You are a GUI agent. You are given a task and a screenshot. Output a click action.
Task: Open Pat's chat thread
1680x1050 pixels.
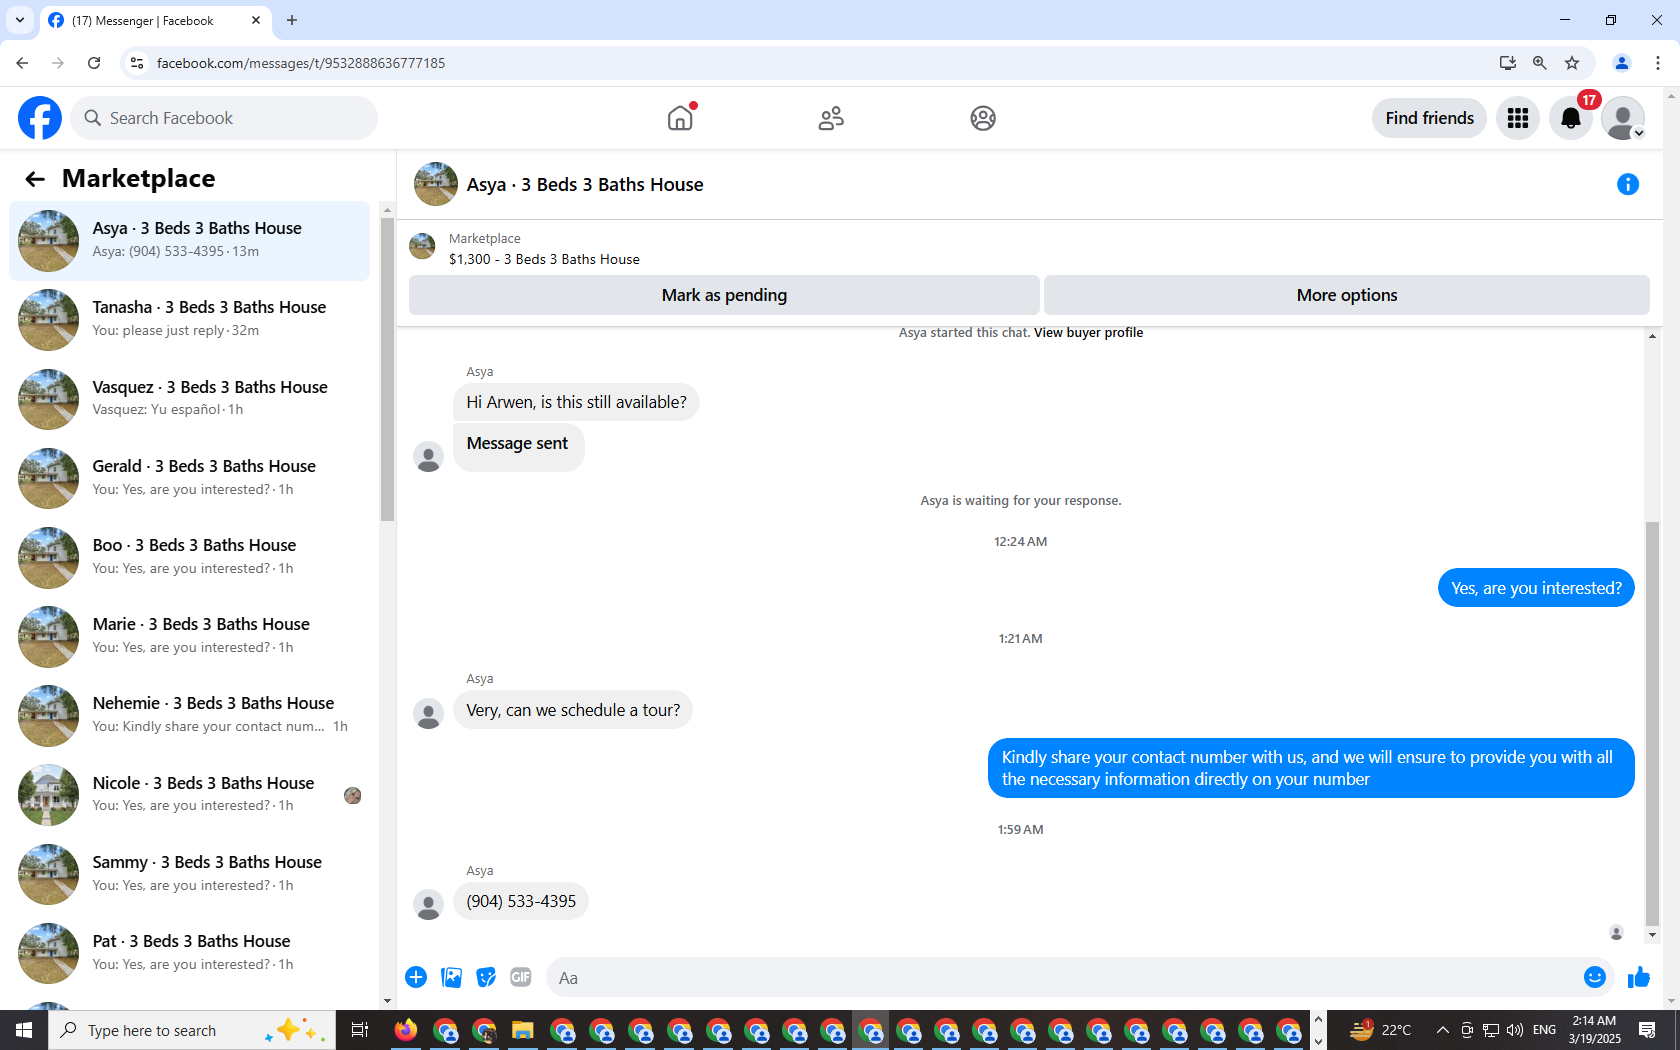click(189, 953)
